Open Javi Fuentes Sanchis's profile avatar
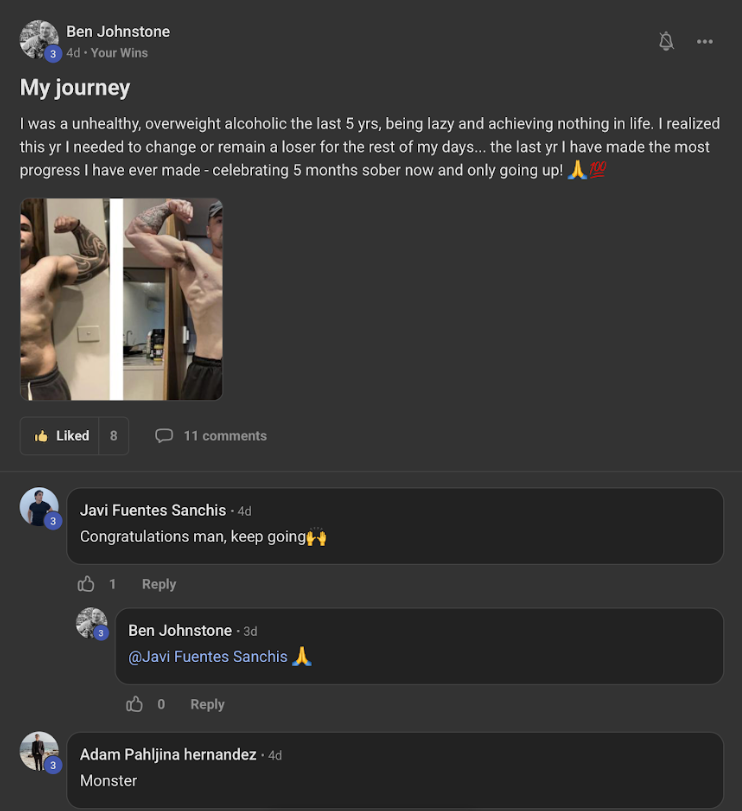 click(x=39, y=507)
